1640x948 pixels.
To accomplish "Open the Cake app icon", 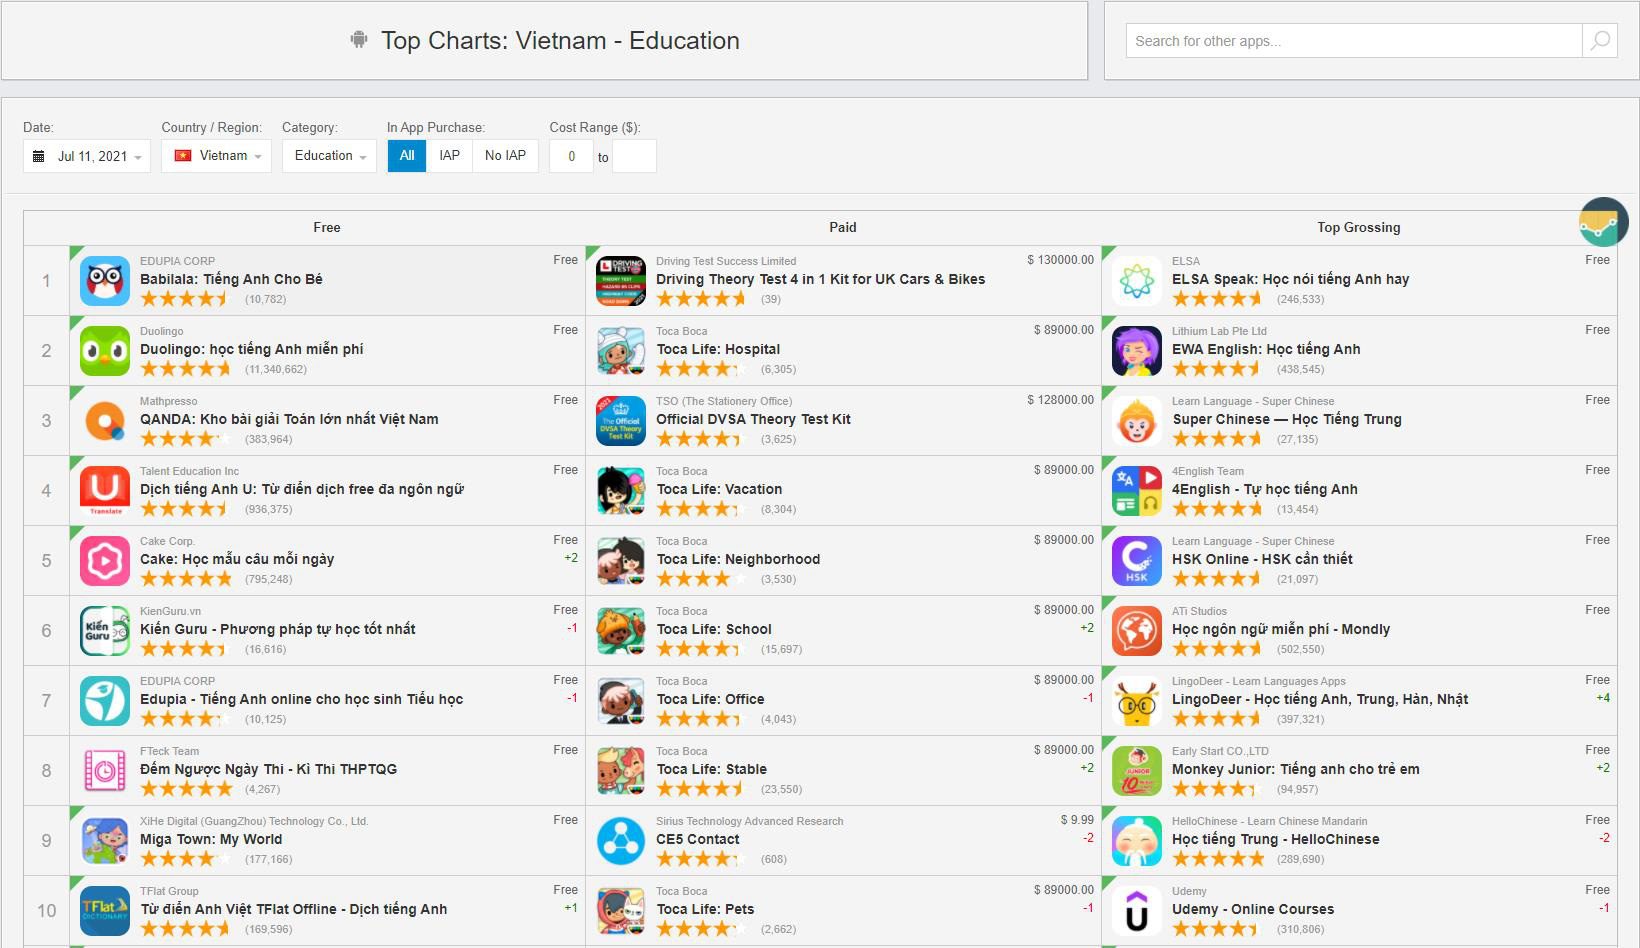I will pos(105,561).
